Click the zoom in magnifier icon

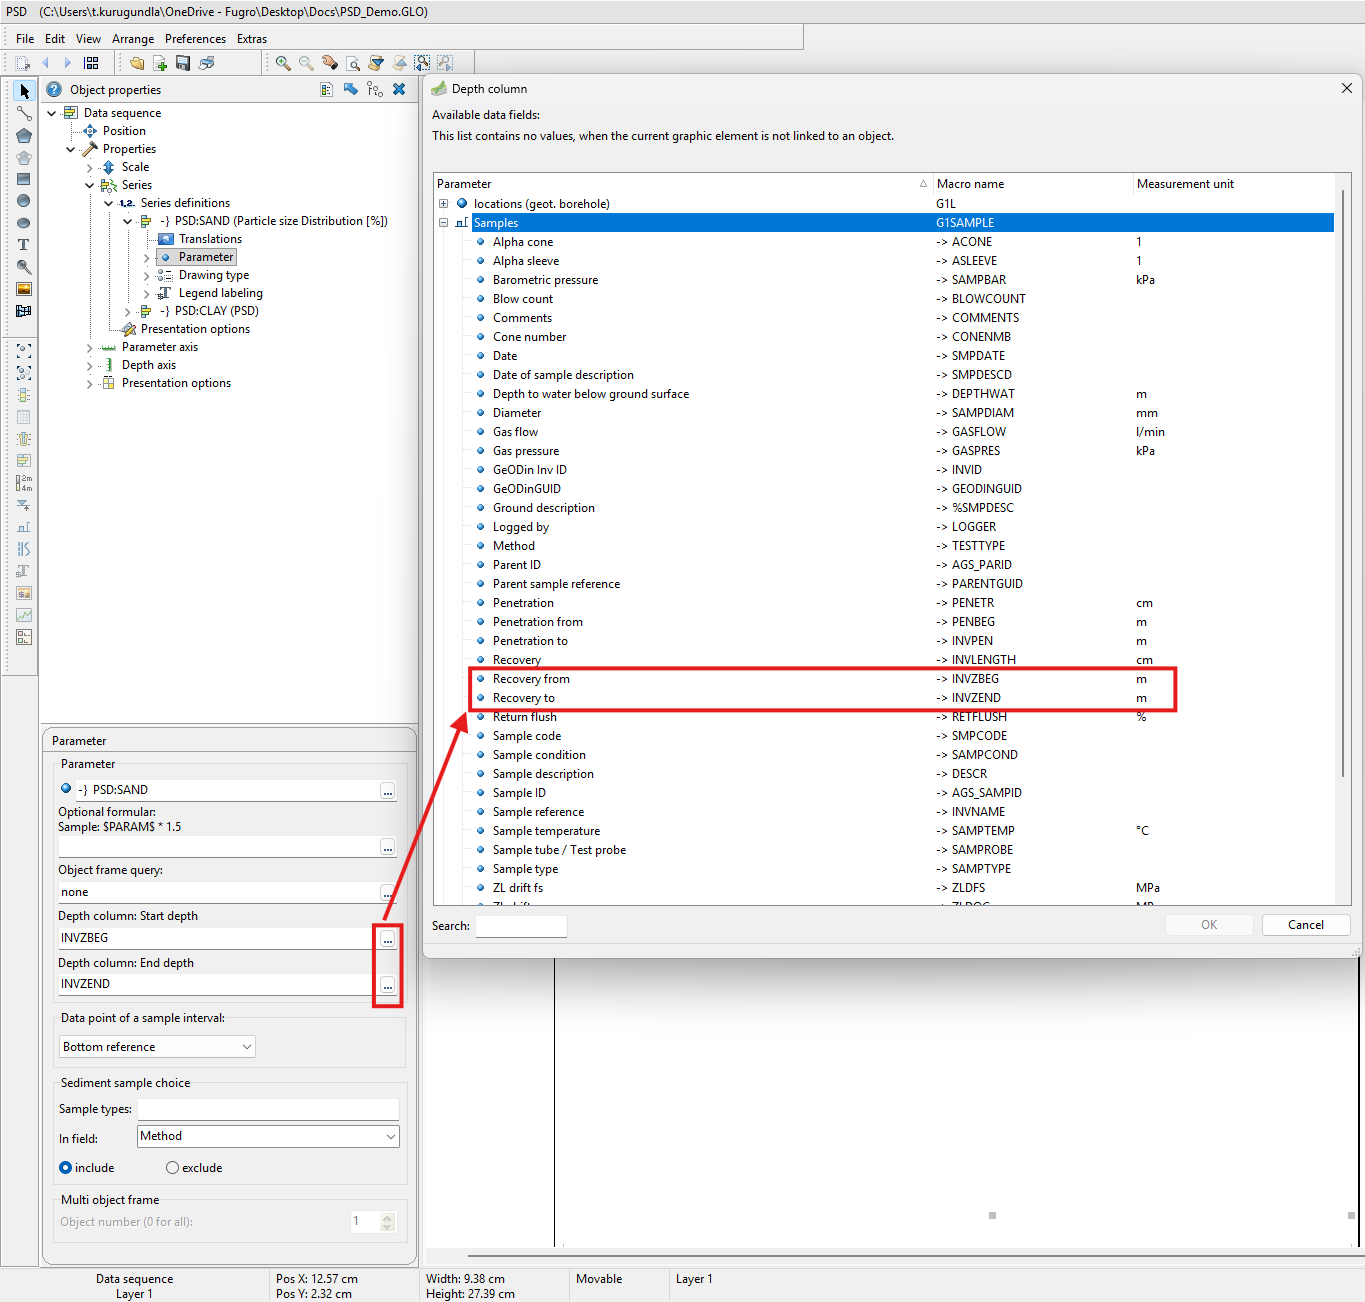pyautogui.click(x=283, y=63)
